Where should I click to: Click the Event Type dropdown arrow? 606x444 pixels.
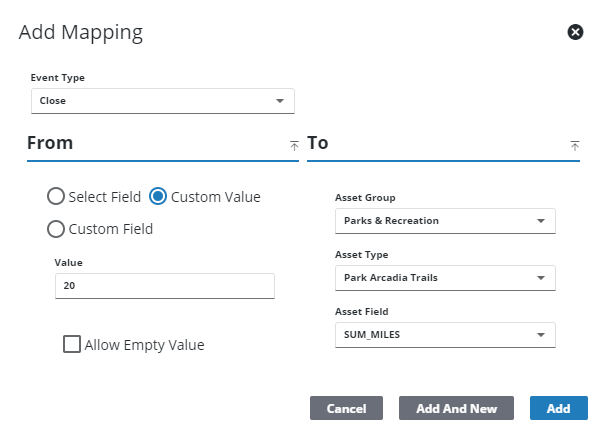[280, 101]
